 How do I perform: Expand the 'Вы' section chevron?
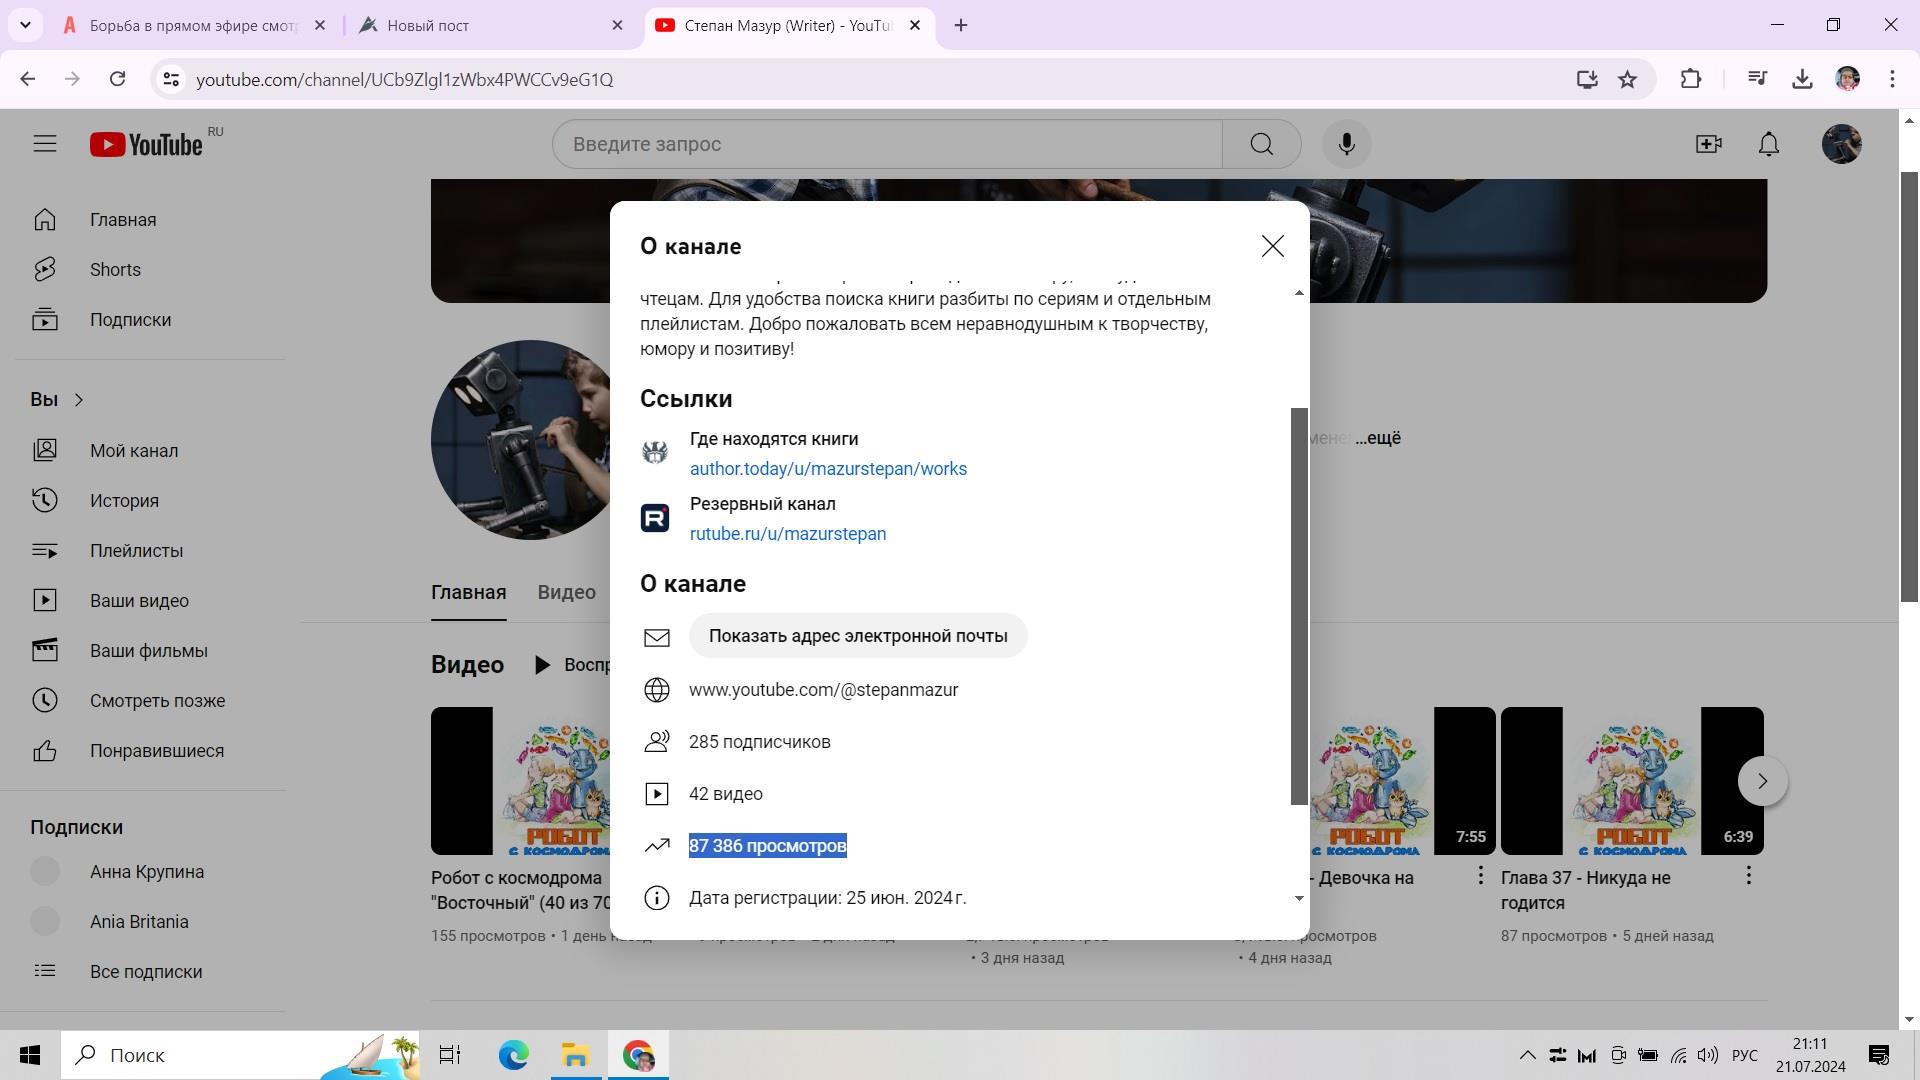click(x=78, y=400)
